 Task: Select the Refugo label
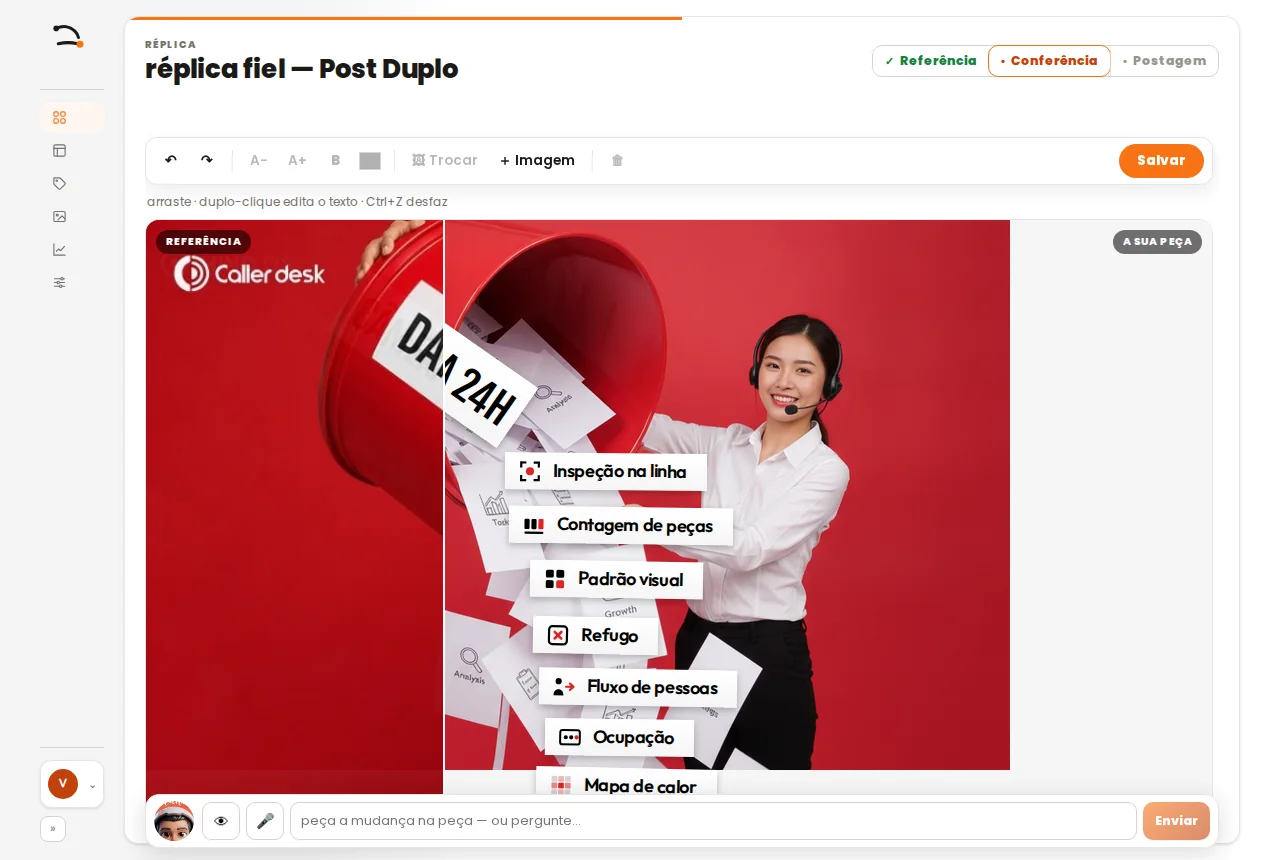tap(596, 636)
